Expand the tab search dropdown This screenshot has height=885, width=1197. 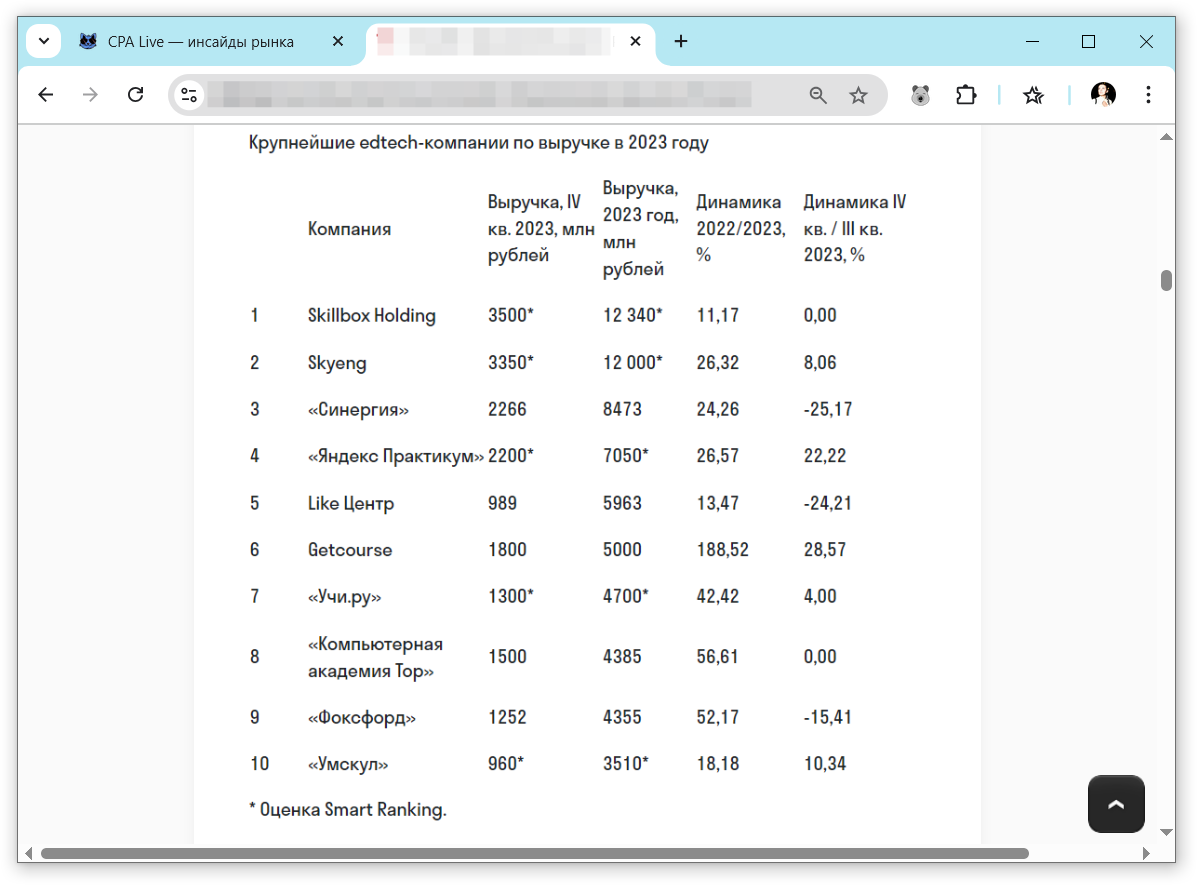pos(43,41)
